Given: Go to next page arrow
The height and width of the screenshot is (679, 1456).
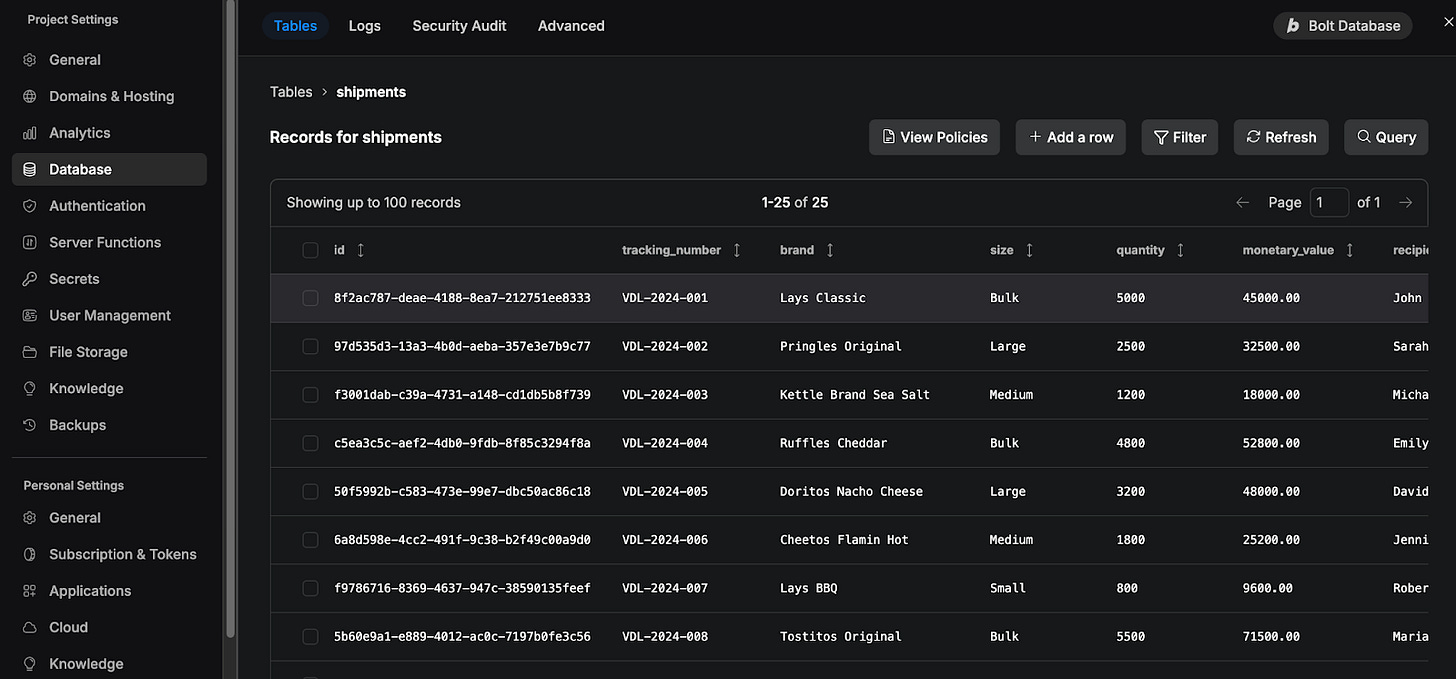Looking at the screenshot, I should pos(1406,202).
